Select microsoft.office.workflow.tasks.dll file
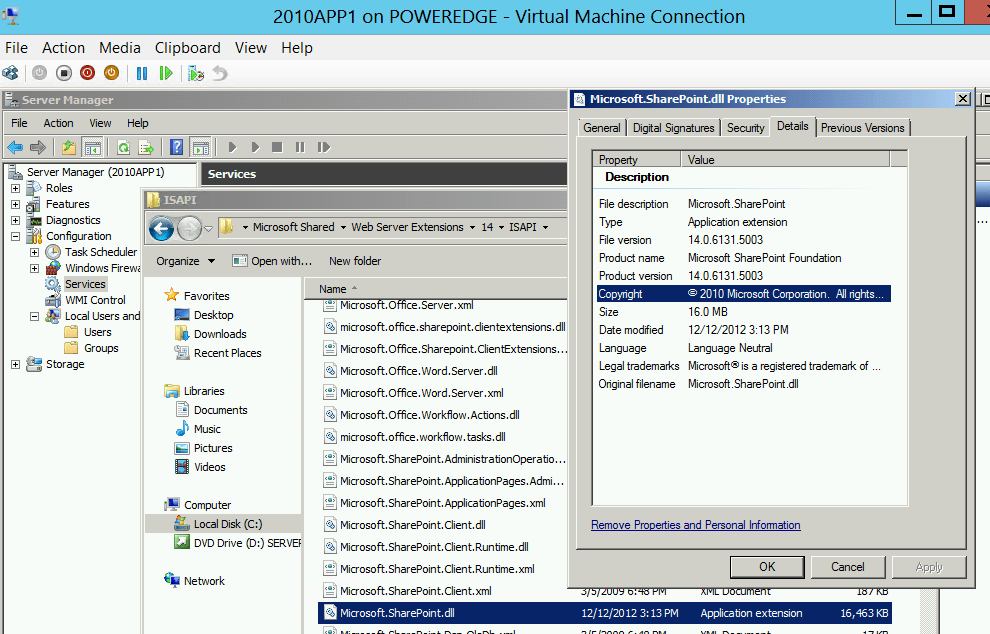Screen dimensions: 990x634 click(x=423, y=437)
